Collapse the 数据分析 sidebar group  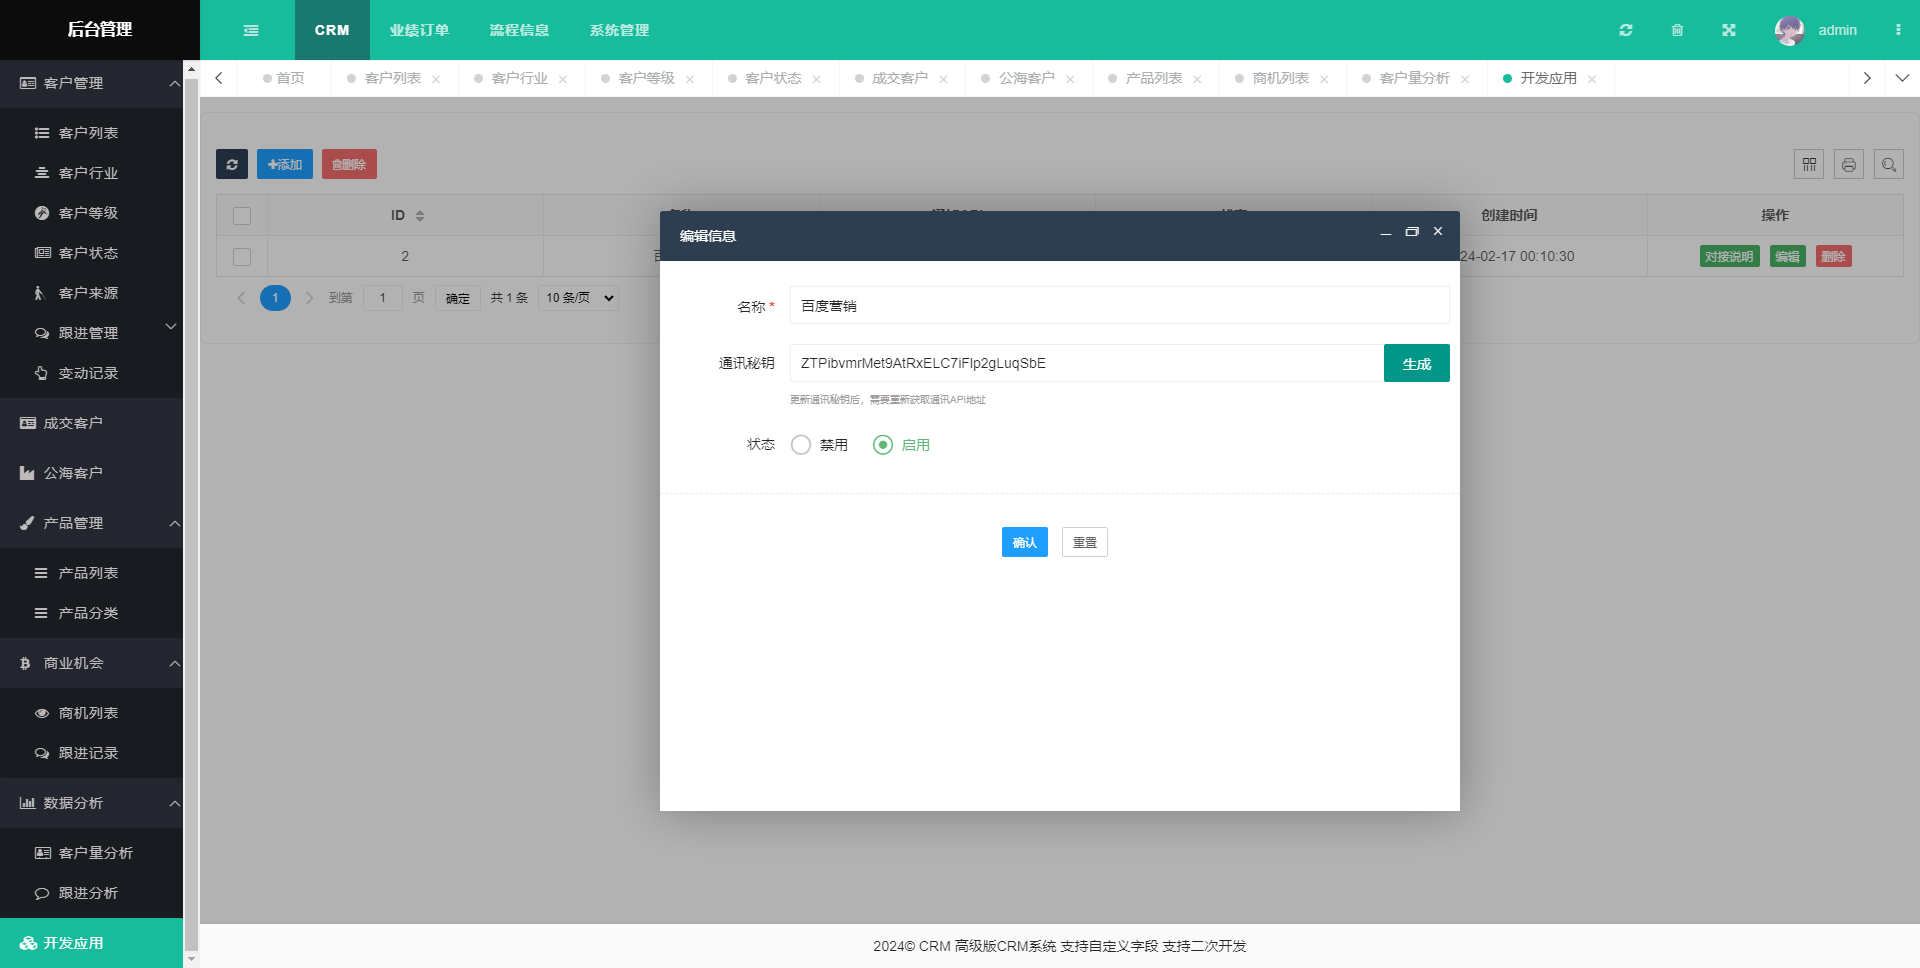[91, 803]
